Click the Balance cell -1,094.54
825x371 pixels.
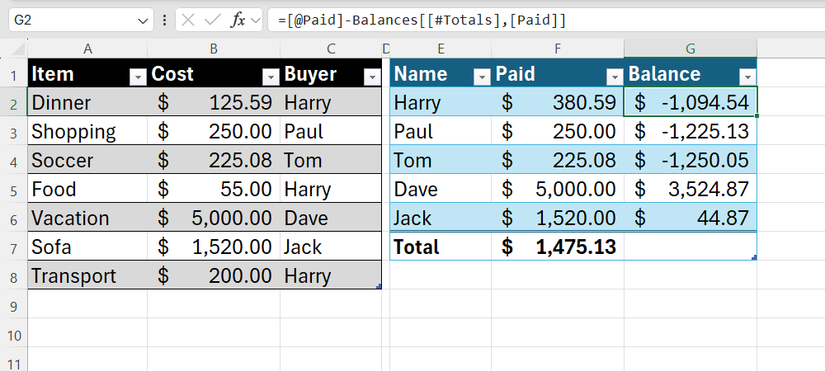click(x=690, y=103)
